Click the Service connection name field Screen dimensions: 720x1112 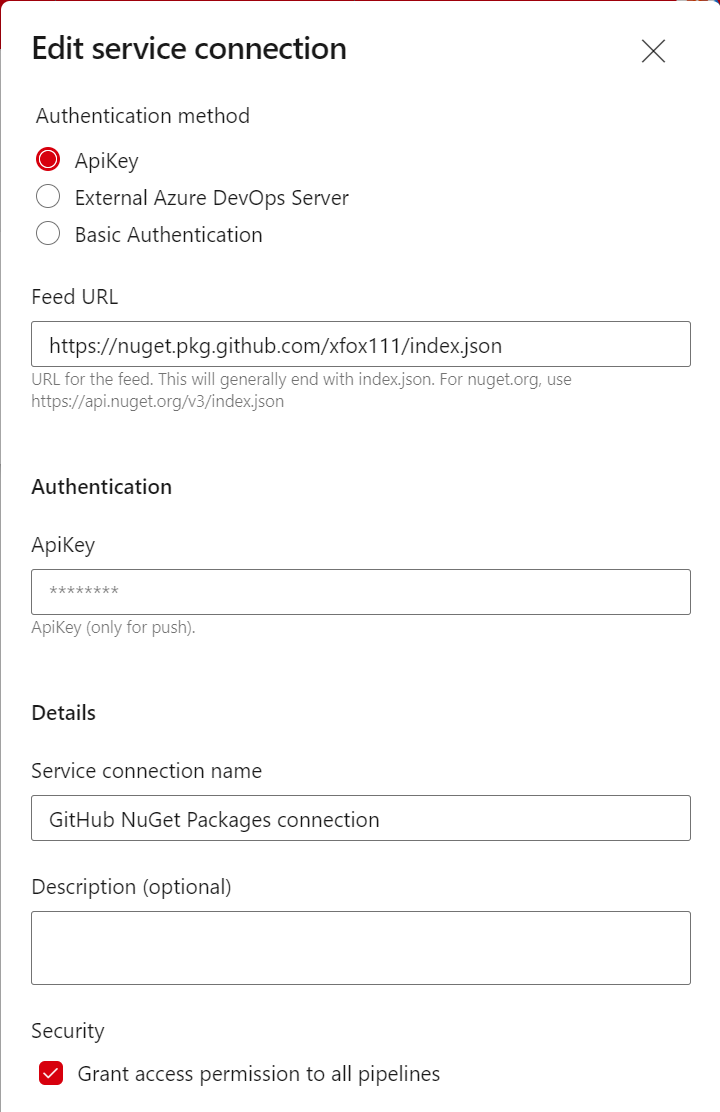click(360, 817)
